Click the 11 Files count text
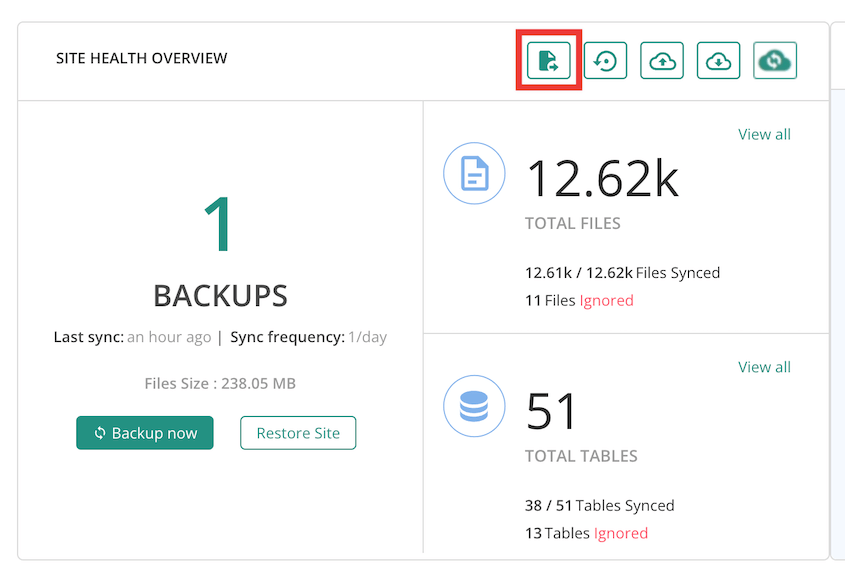 coord(550,300)
